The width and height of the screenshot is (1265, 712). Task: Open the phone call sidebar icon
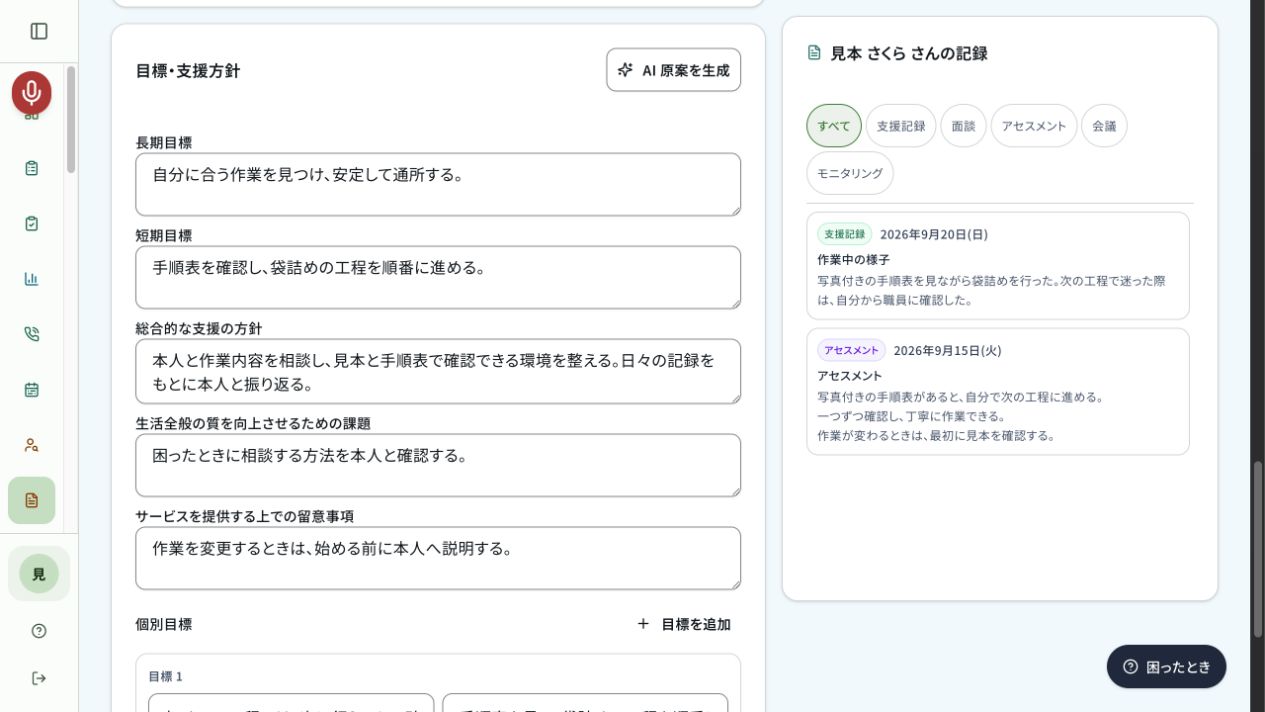click(x=32, y=334)
